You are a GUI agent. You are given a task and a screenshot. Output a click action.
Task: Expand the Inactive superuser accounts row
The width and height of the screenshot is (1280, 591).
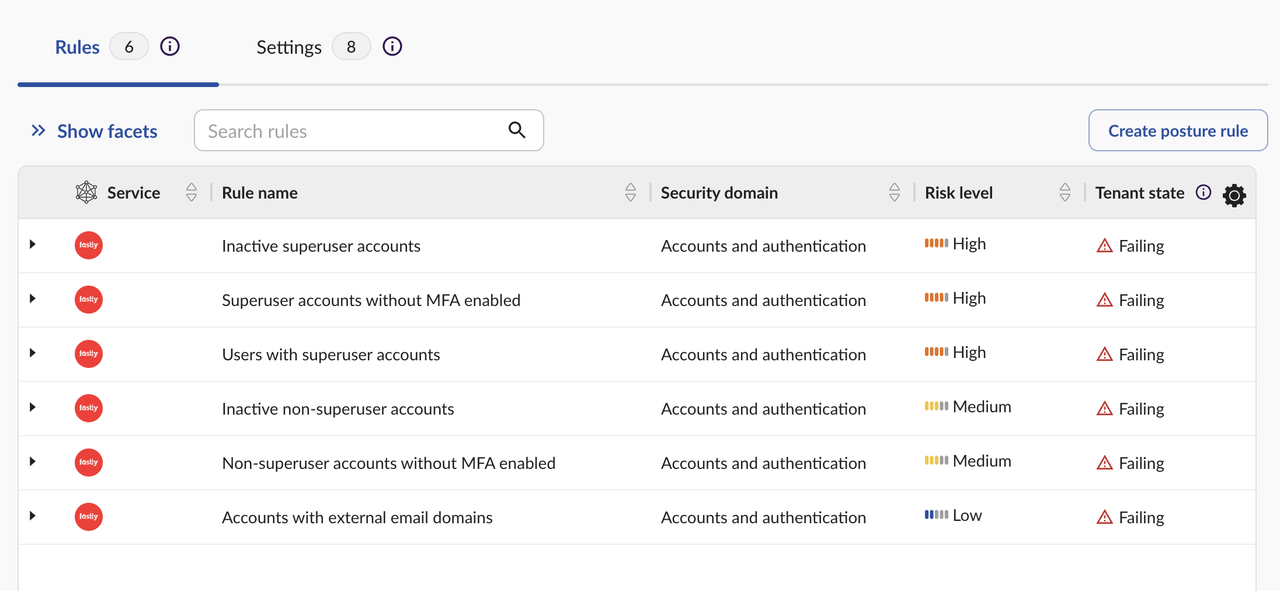point(33,245)
